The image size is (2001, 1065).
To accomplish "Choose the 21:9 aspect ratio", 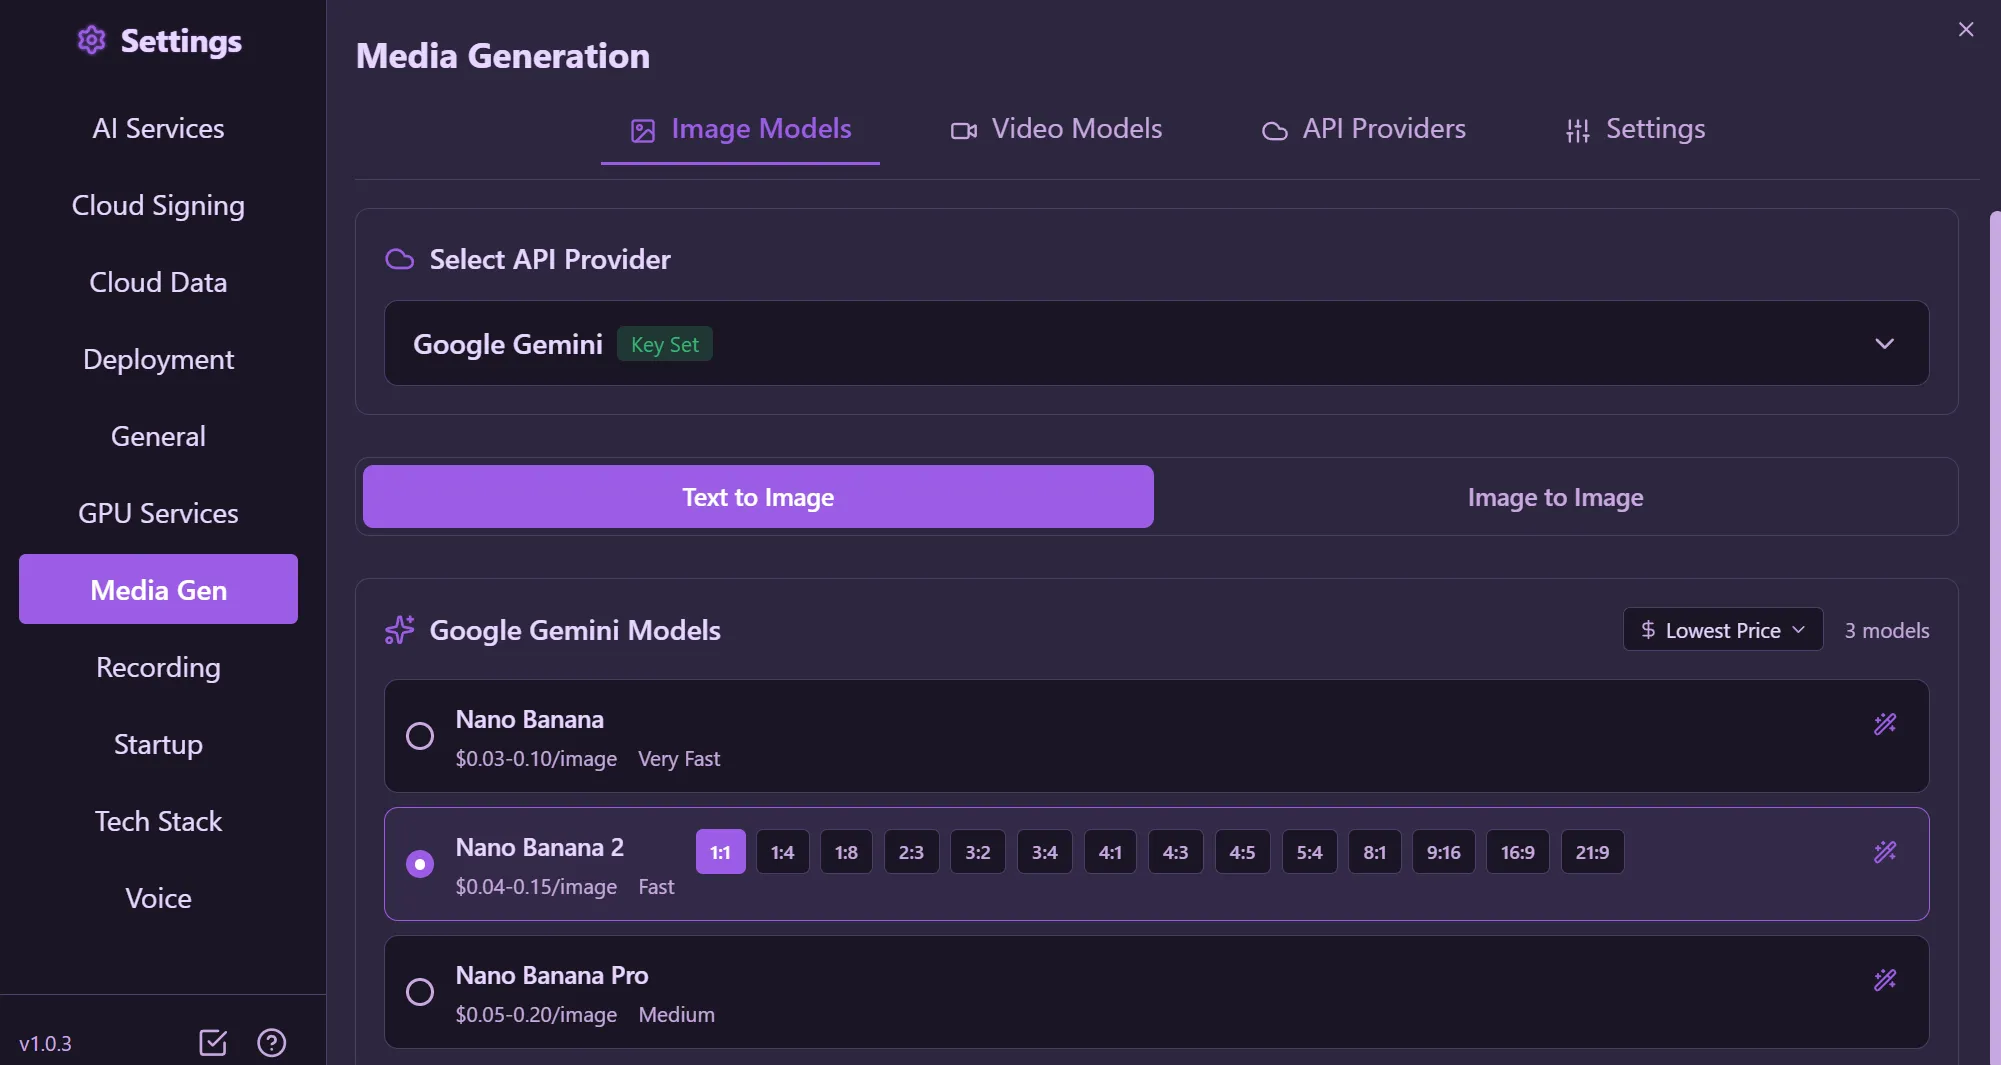I will pyautogui.click(x=1593, y=852).
